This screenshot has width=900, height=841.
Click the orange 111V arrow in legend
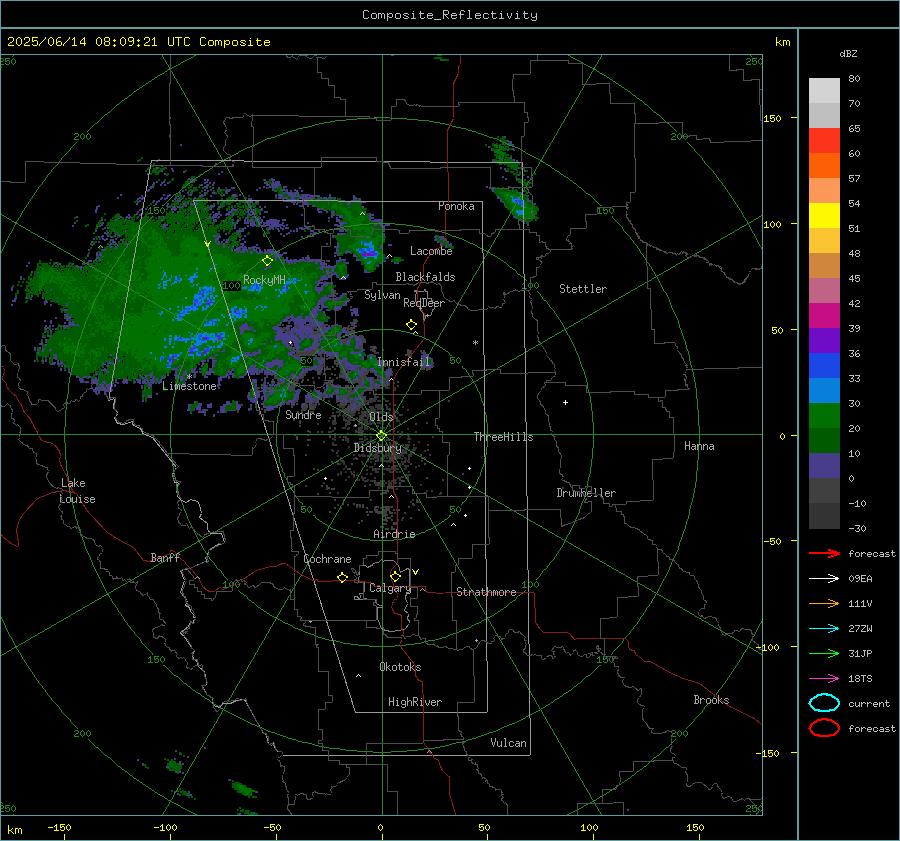click(824, 603)
